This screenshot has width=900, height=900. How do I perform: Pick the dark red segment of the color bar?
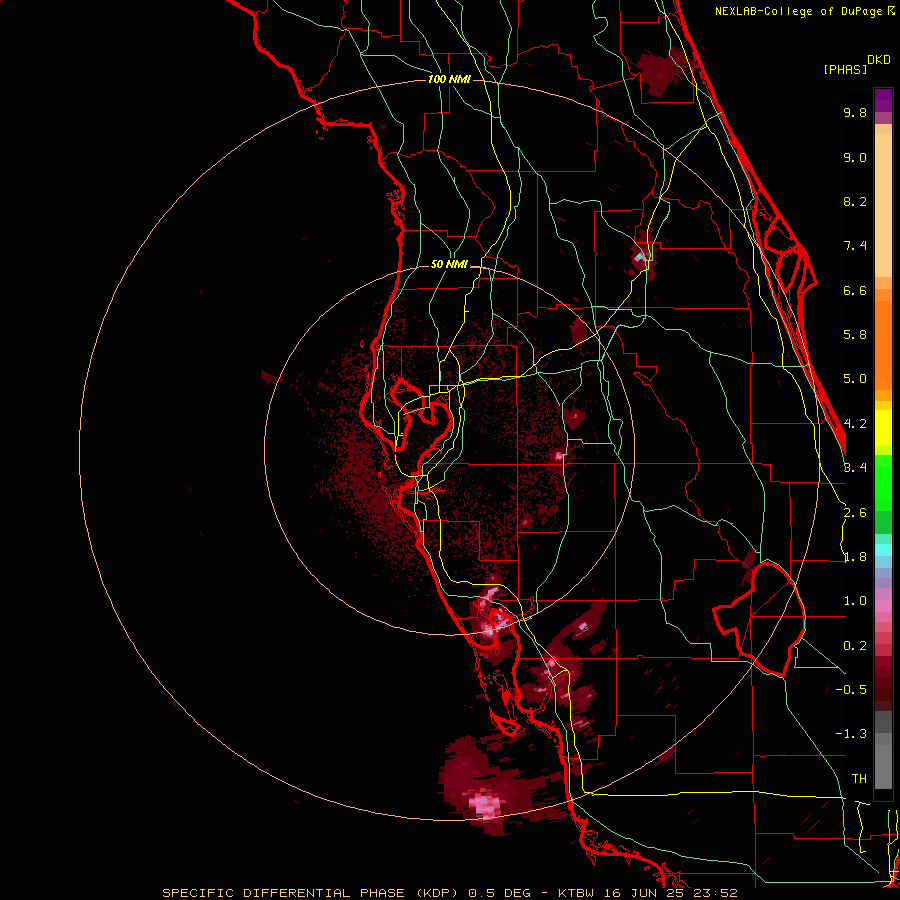[883, 677]
